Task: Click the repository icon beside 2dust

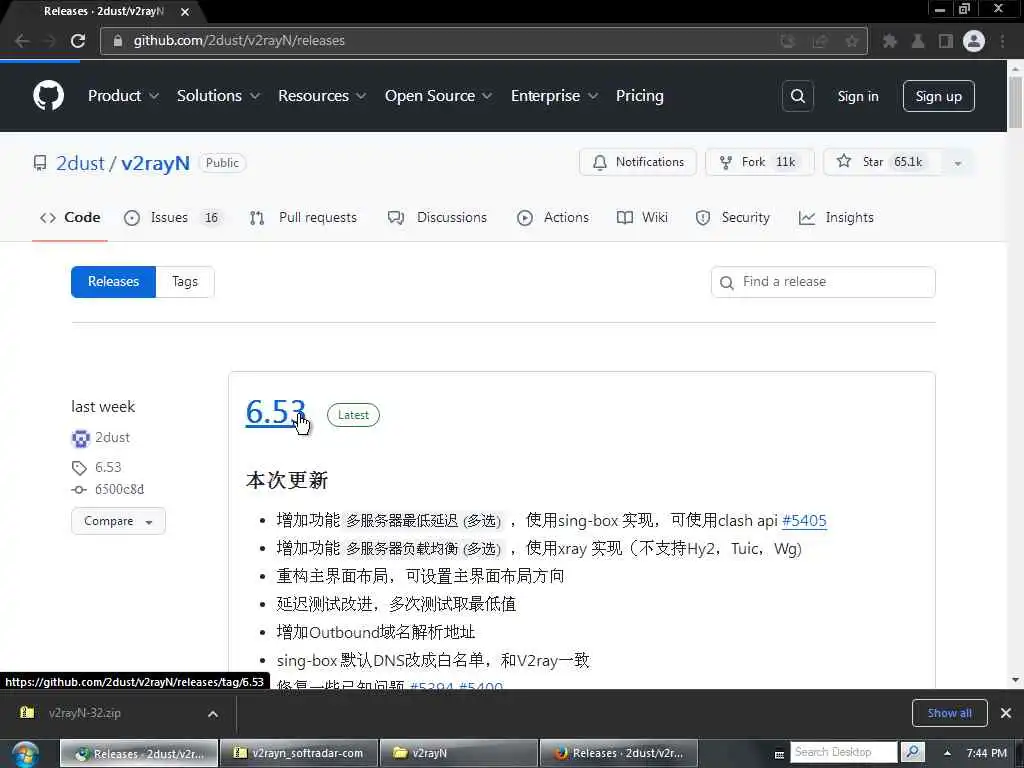Action: pos(40,163)
